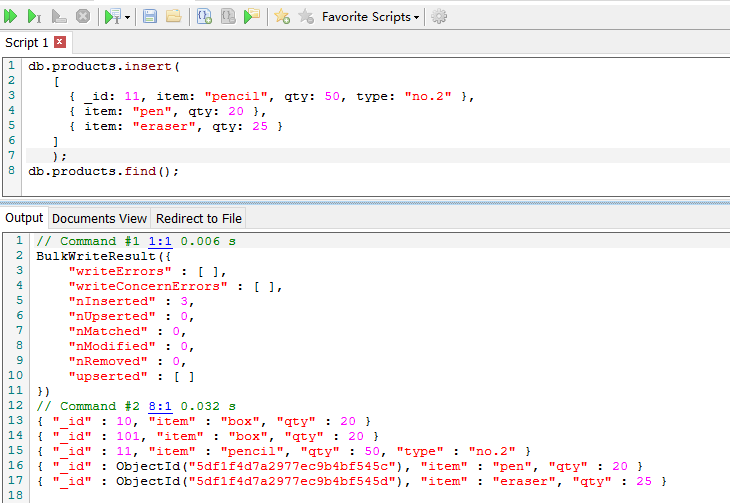This screenshot has height=503, width=730.
Task: Click the "pencil" string in script editor
Action: coord(236,96)
